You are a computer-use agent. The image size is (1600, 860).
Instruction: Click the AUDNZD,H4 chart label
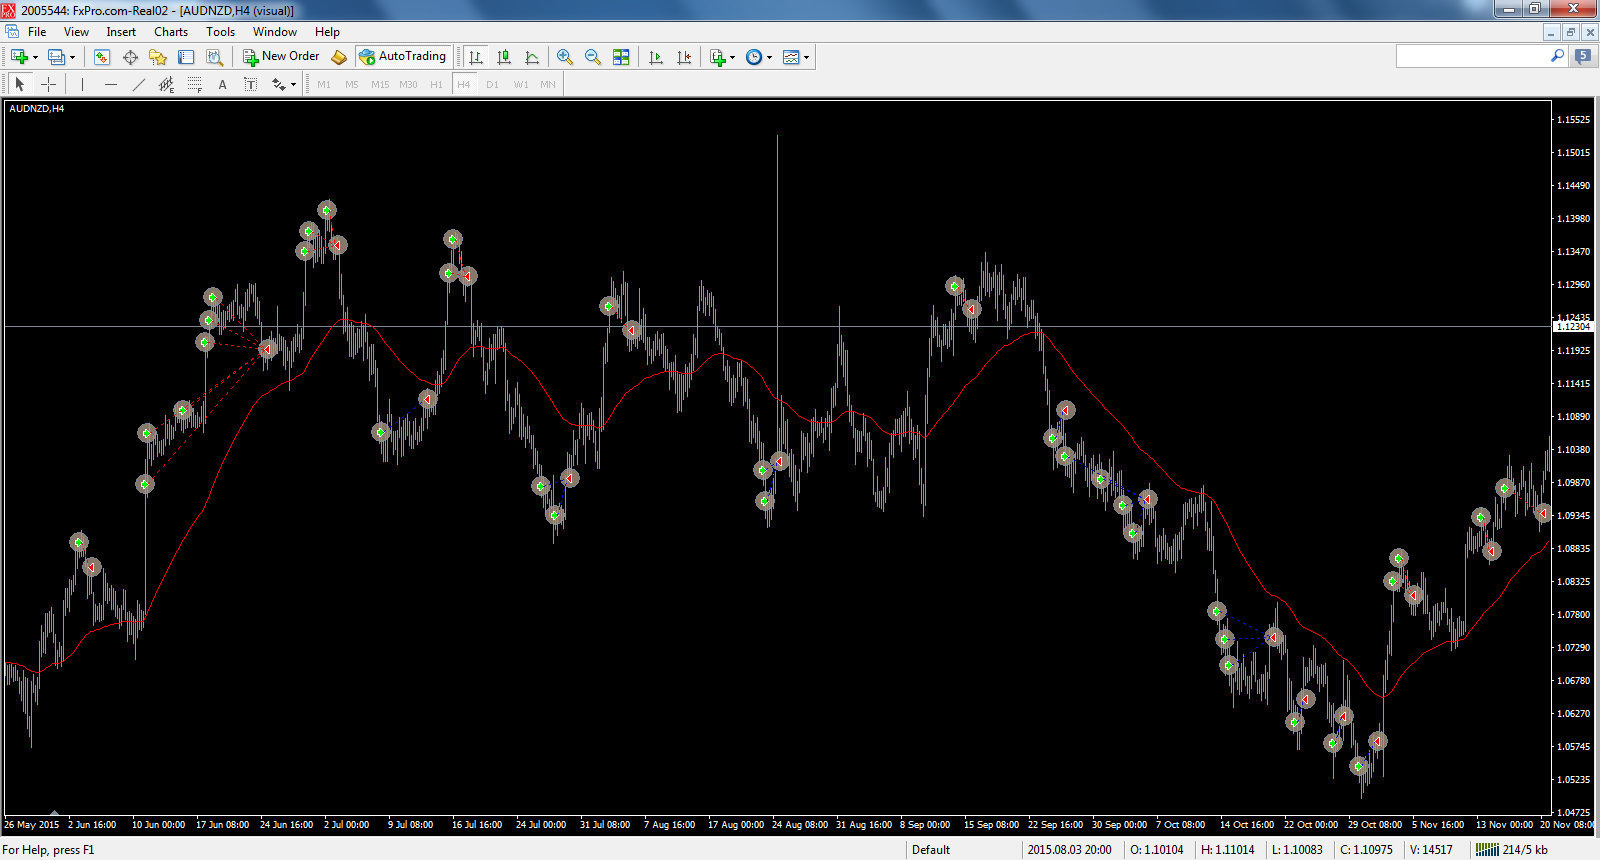point(37,108)
